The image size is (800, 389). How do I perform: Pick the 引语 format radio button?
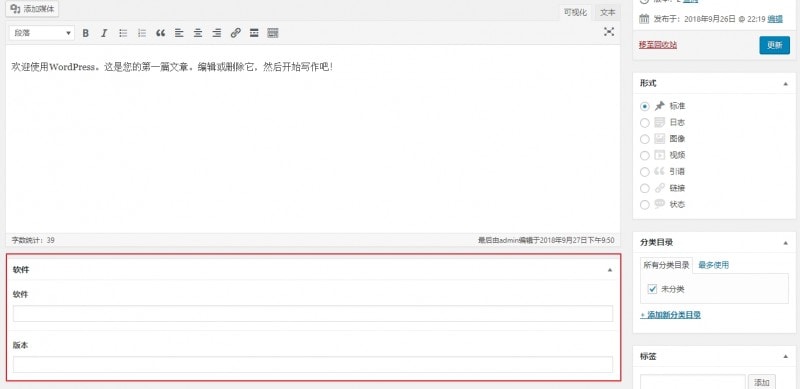point(645,172)
